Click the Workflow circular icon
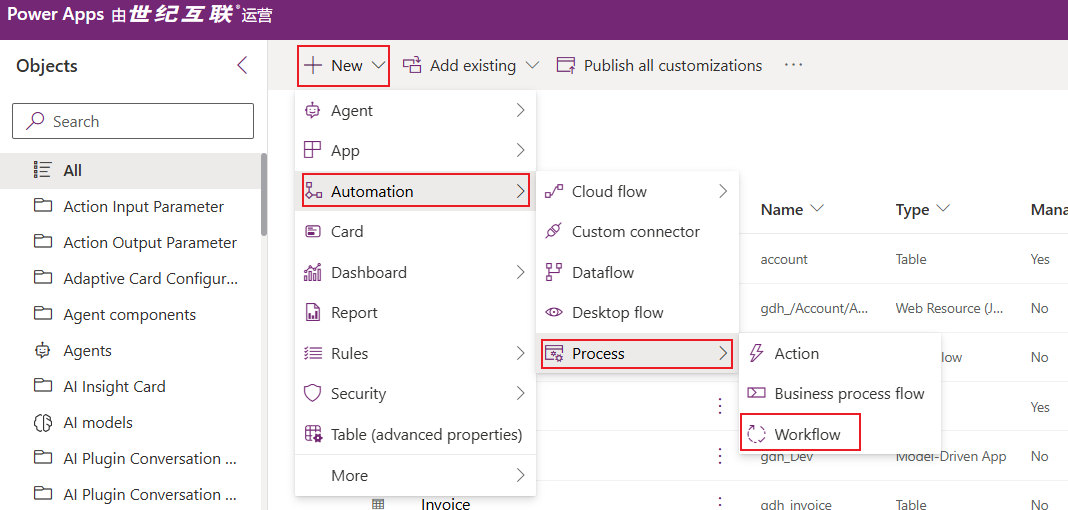This screenshot has height=510, width=1068. click(757, 434)
